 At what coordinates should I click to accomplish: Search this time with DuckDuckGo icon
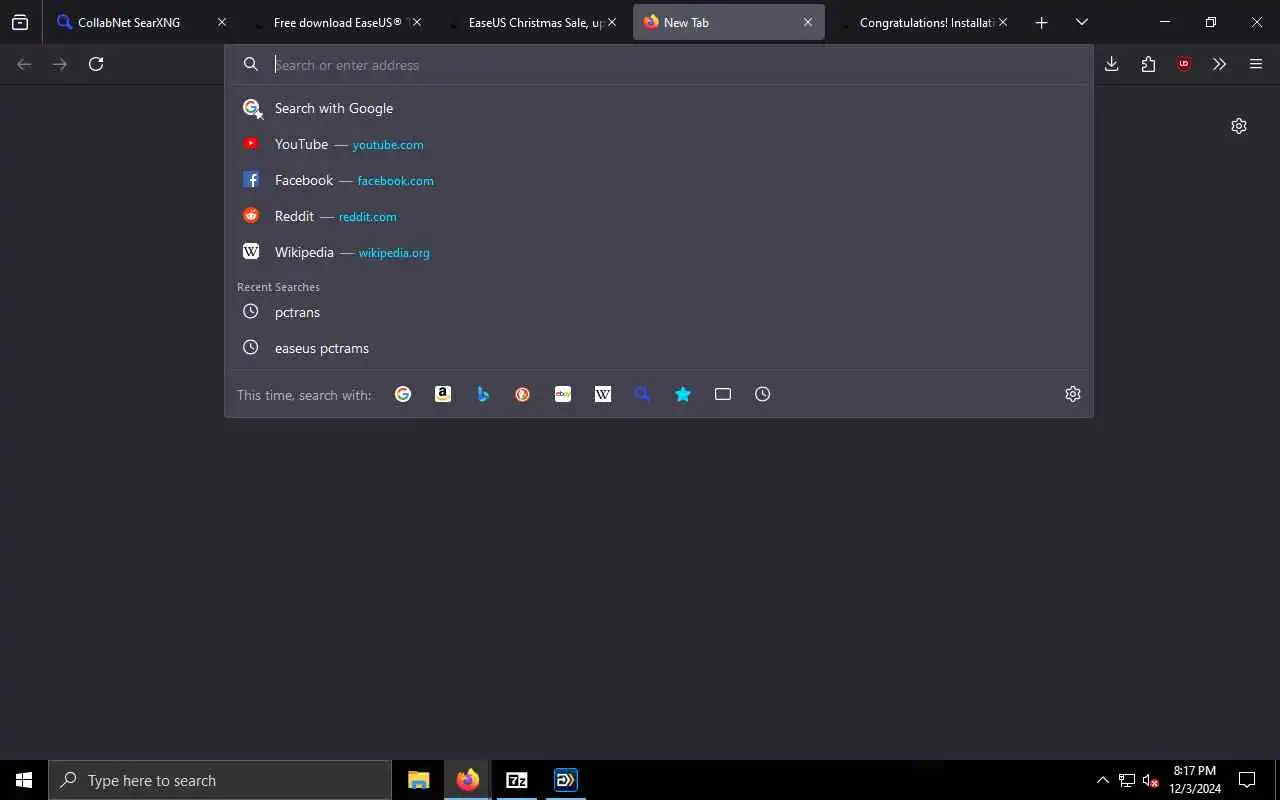(523, 394)
